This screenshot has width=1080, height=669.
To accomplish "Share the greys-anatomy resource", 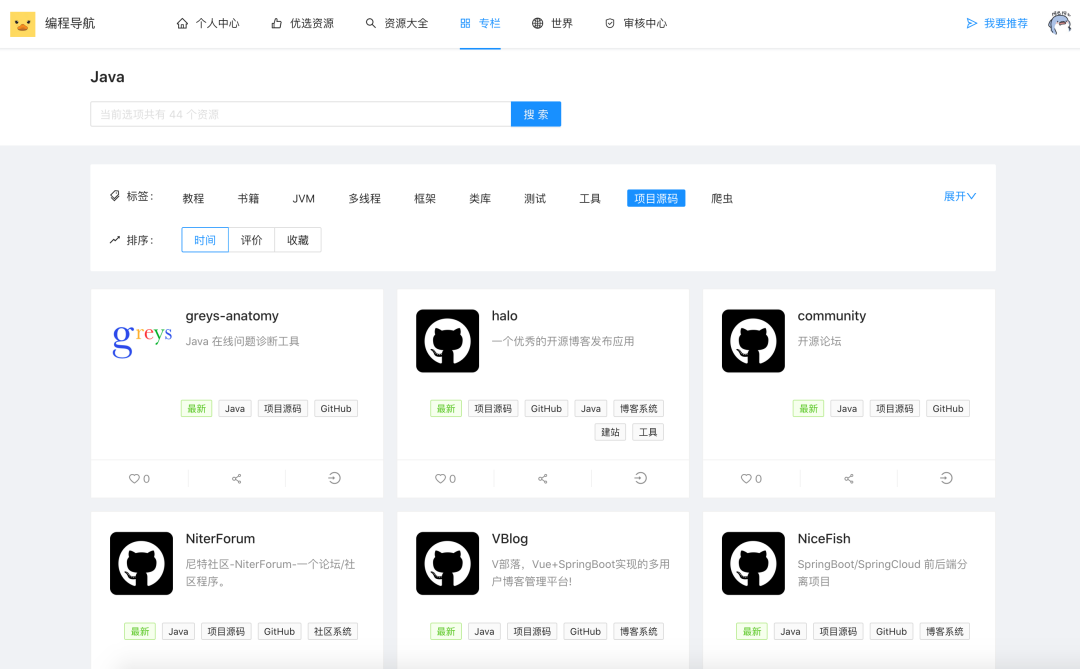I will pyautogui.click(x=237, y=479).
